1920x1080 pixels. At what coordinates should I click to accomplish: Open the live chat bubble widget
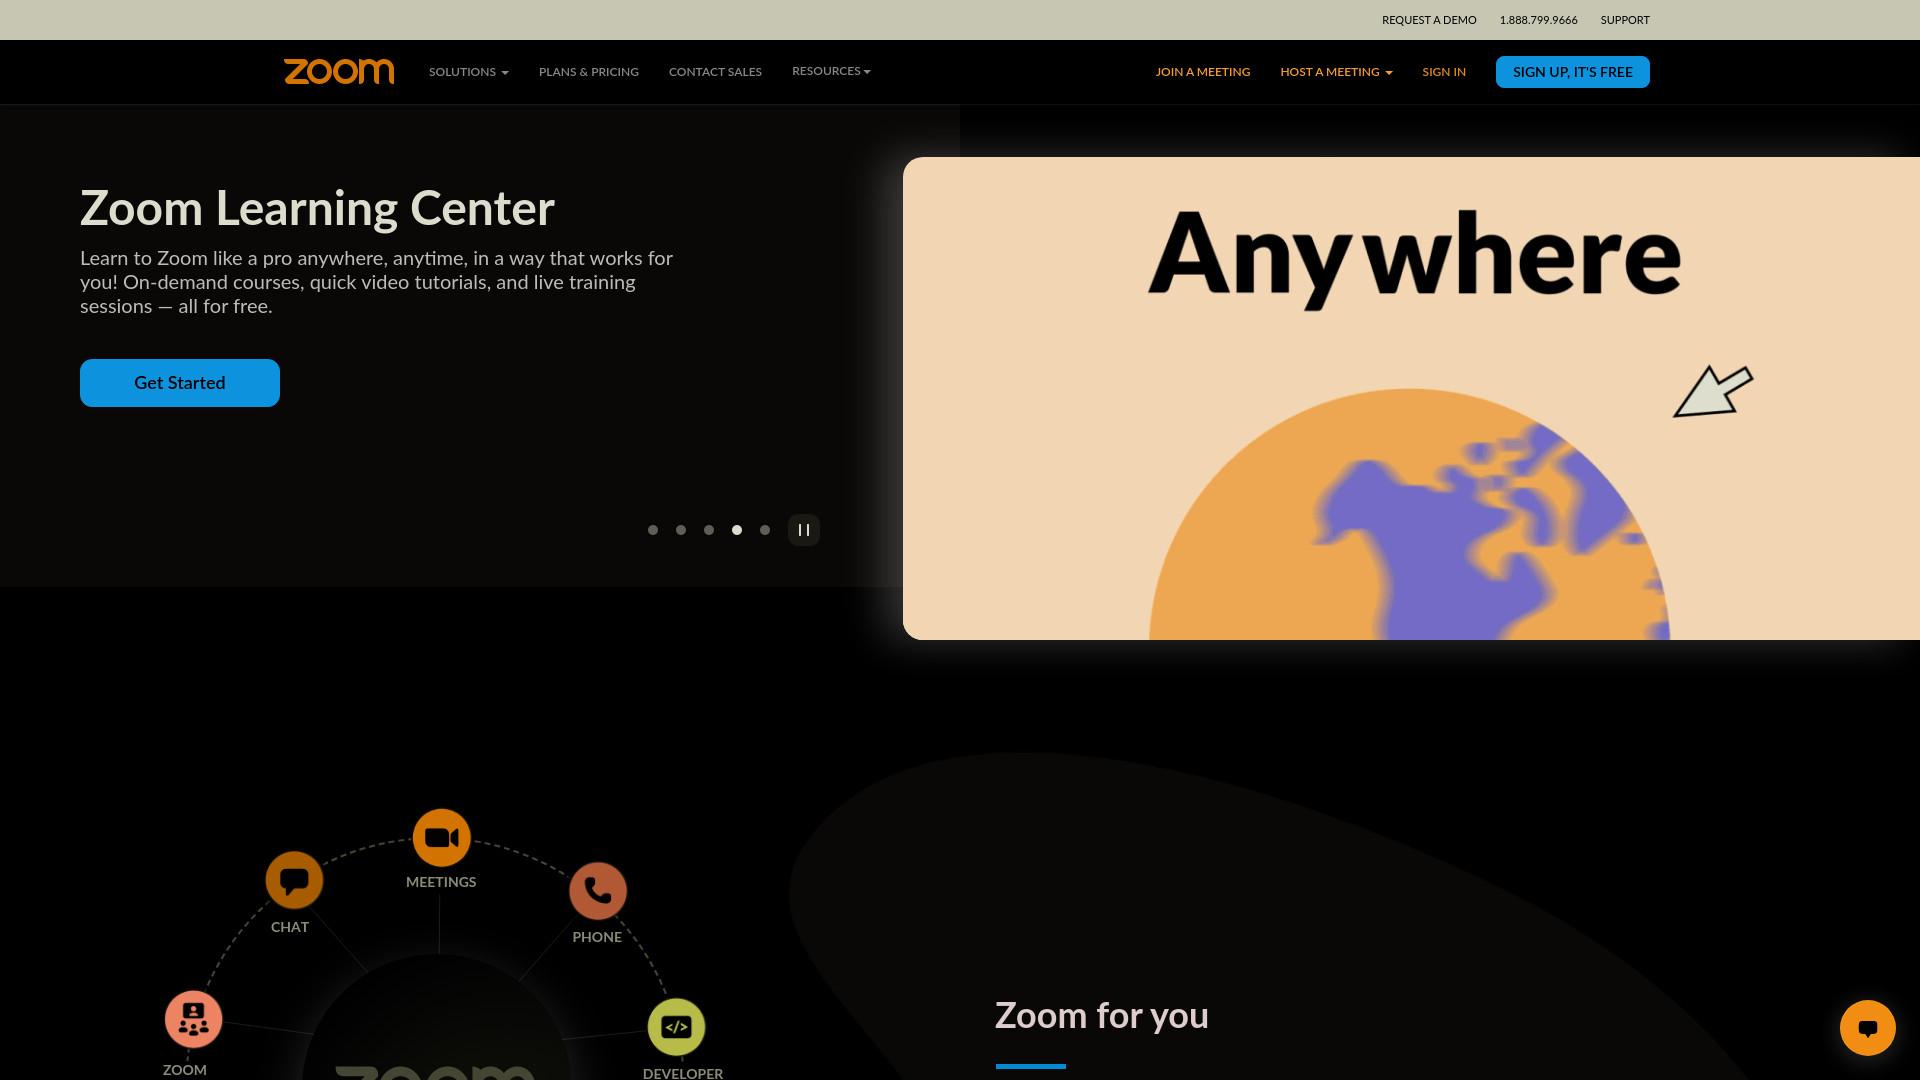point(1867,1028)
